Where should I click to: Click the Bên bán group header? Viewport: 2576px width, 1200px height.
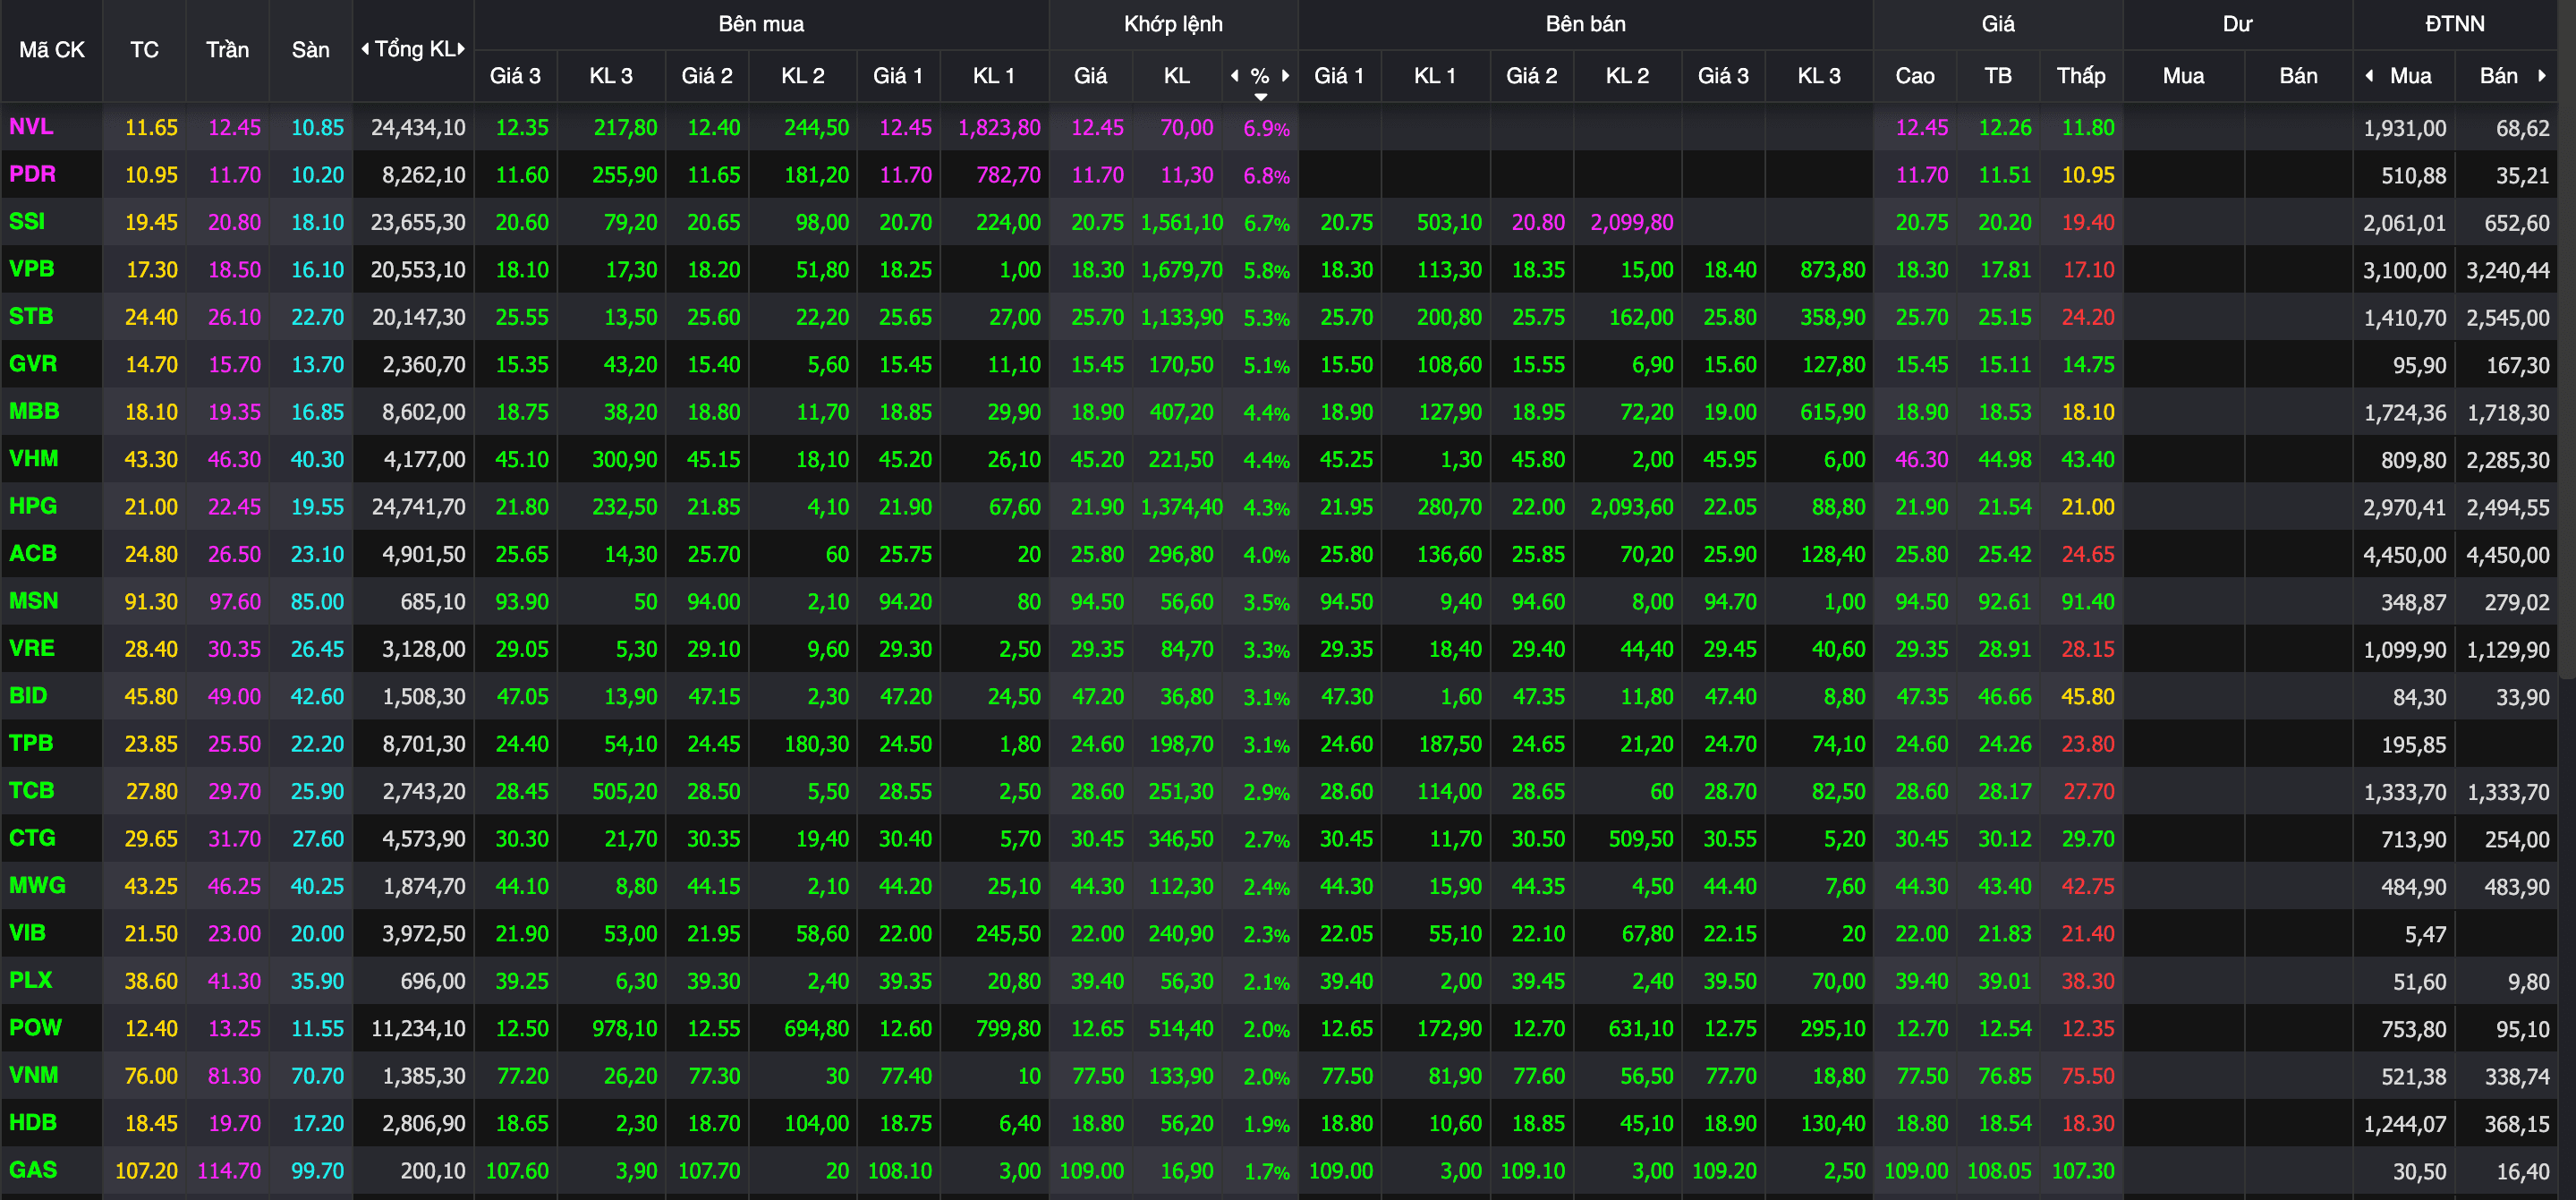(1585, 24)
